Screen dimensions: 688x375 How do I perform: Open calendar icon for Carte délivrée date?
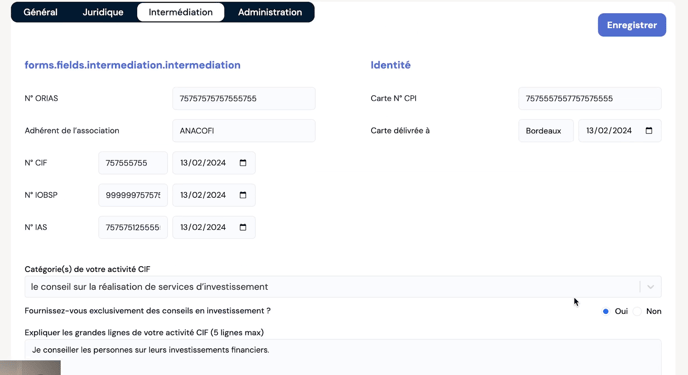649,131
